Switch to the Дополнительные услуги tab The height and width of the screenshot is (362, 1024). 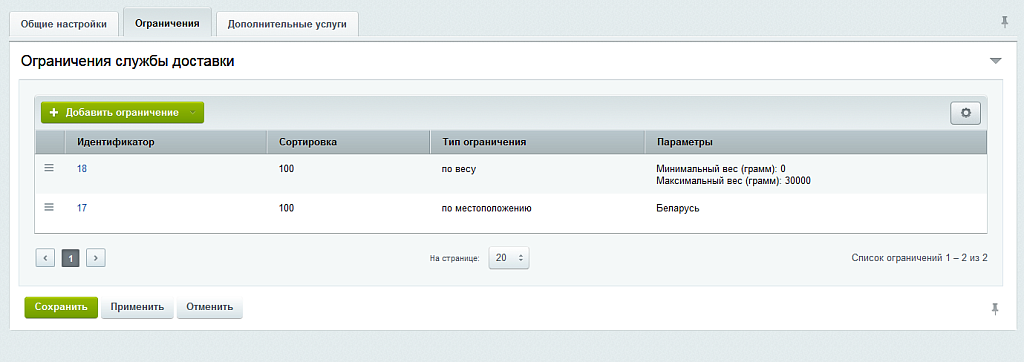287,24
